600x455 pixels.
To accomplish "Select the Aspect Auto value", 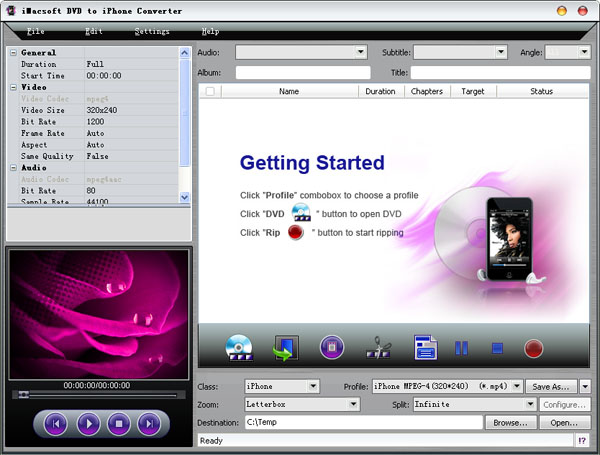I will coord(131,145).
